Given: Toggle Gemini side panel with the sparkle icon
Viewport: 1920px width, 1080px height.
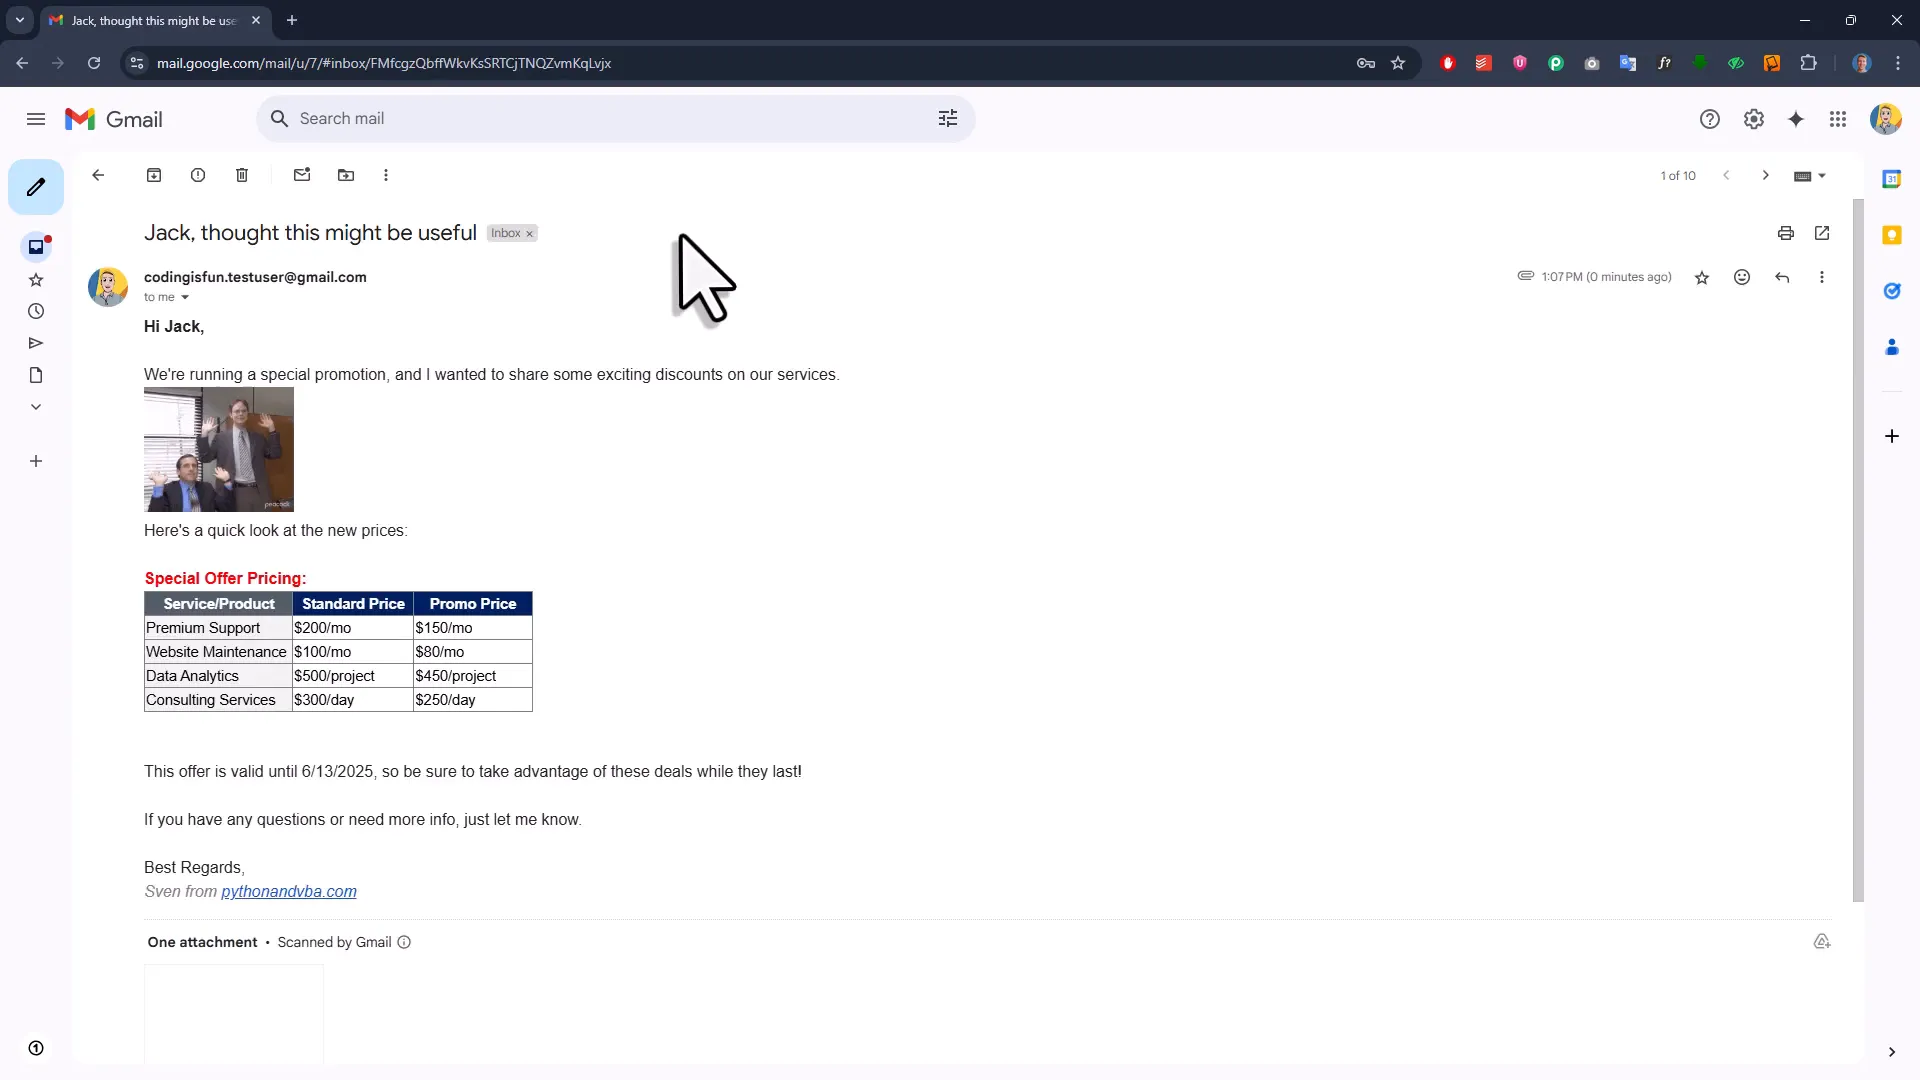Looking at the screenshot, I should coord(1797,118).
